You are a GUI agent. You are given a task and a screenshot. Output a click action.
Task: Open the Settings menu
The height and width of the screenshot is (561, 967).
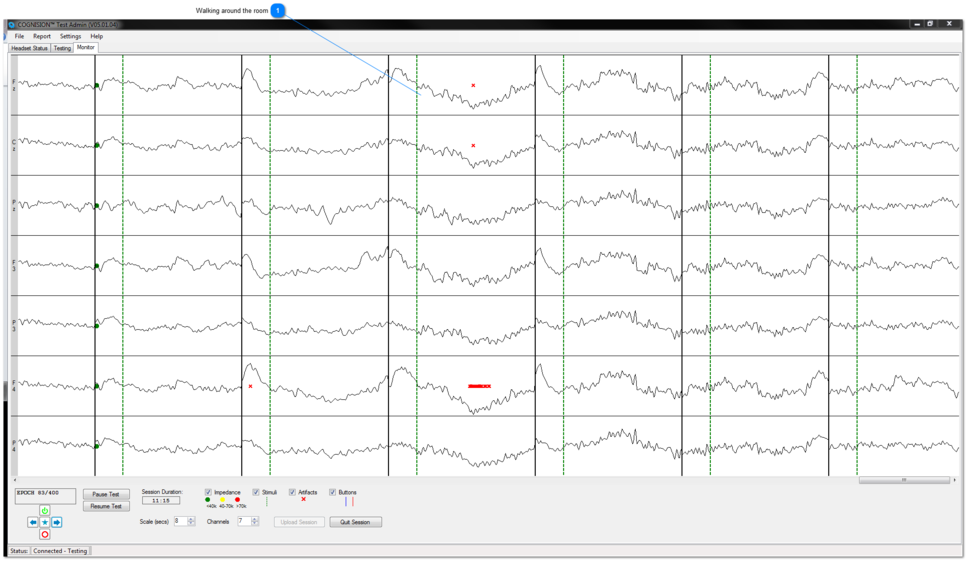[x=70, y=36]
